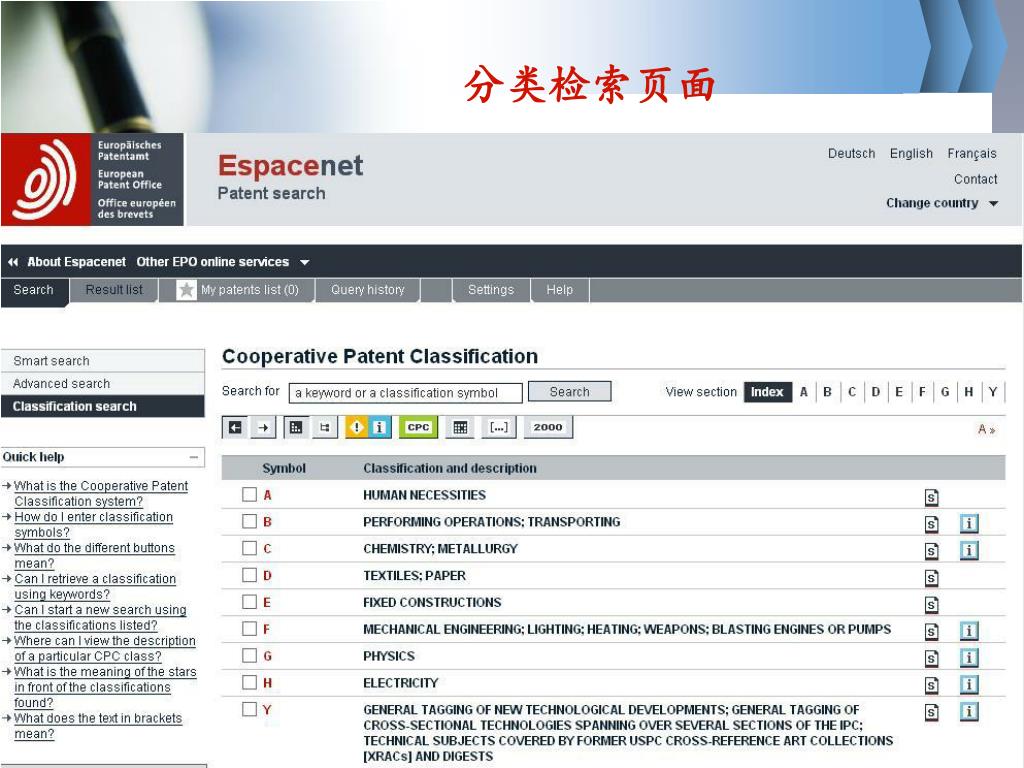Switch language to Deutsch
The image size is (1024, 768).
(852, 153)
